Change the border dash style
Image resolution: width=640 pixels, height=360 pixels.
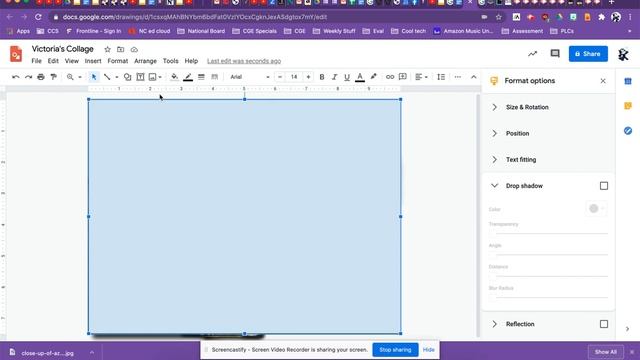214,77
